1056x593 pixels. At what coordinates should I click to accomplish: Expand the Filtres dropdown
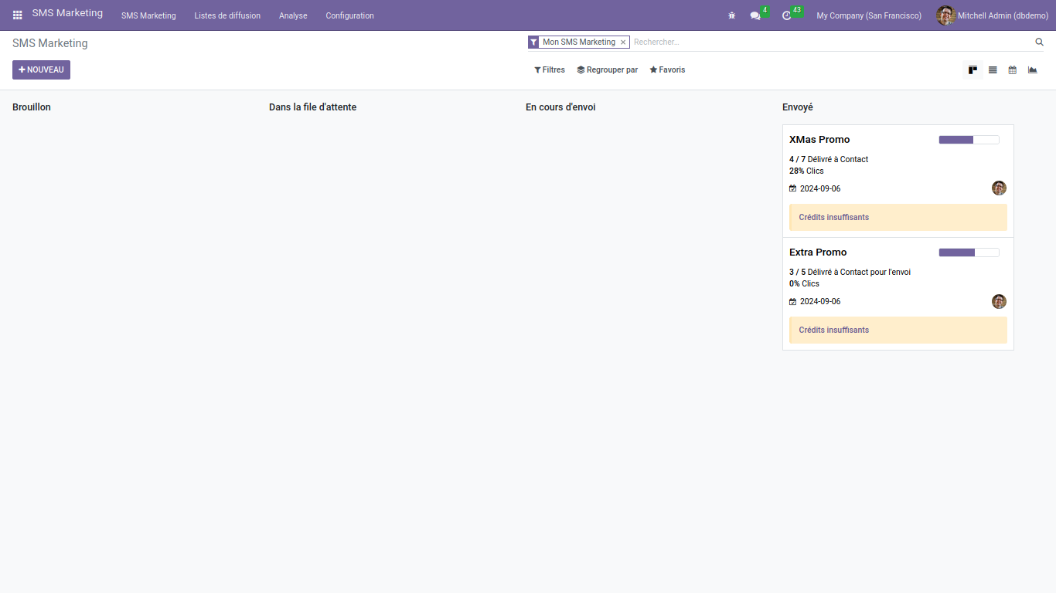[x=549, y=70]
